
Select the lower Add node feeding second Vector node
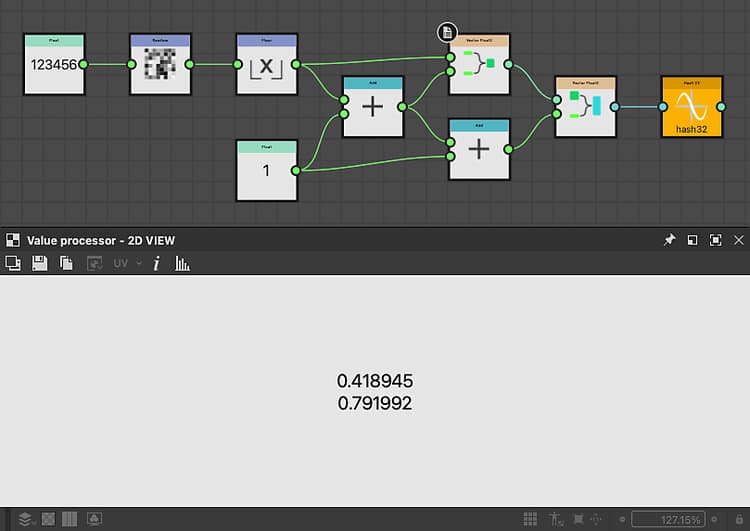(x=479, y=149)
